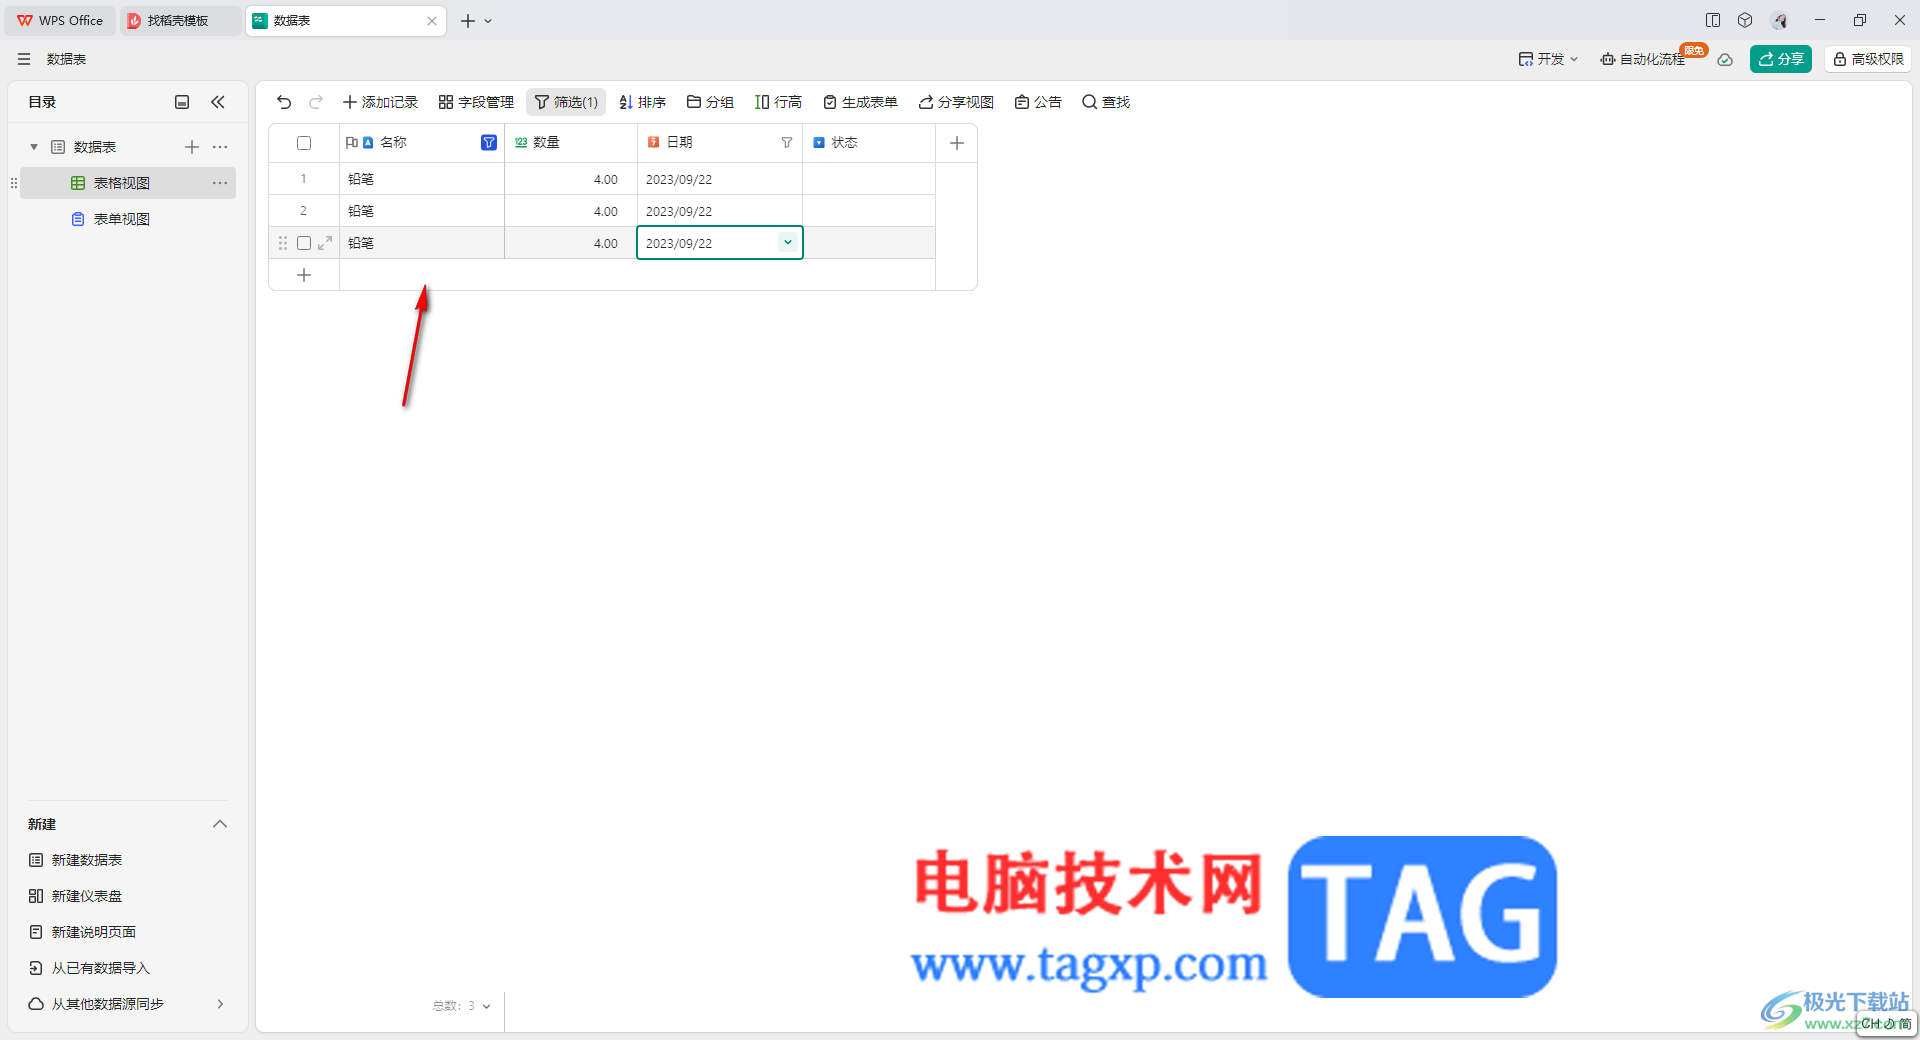Select row three empty 状态 cell
The image size is (1920, 1040).
(869, 243)
